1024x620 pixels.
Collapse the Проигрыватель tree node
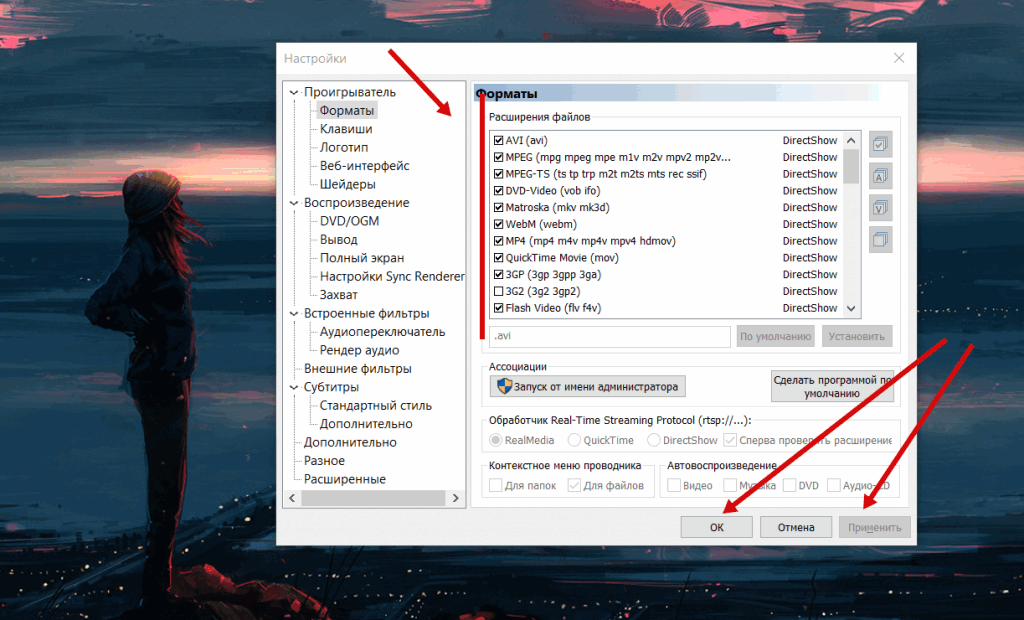294,93
